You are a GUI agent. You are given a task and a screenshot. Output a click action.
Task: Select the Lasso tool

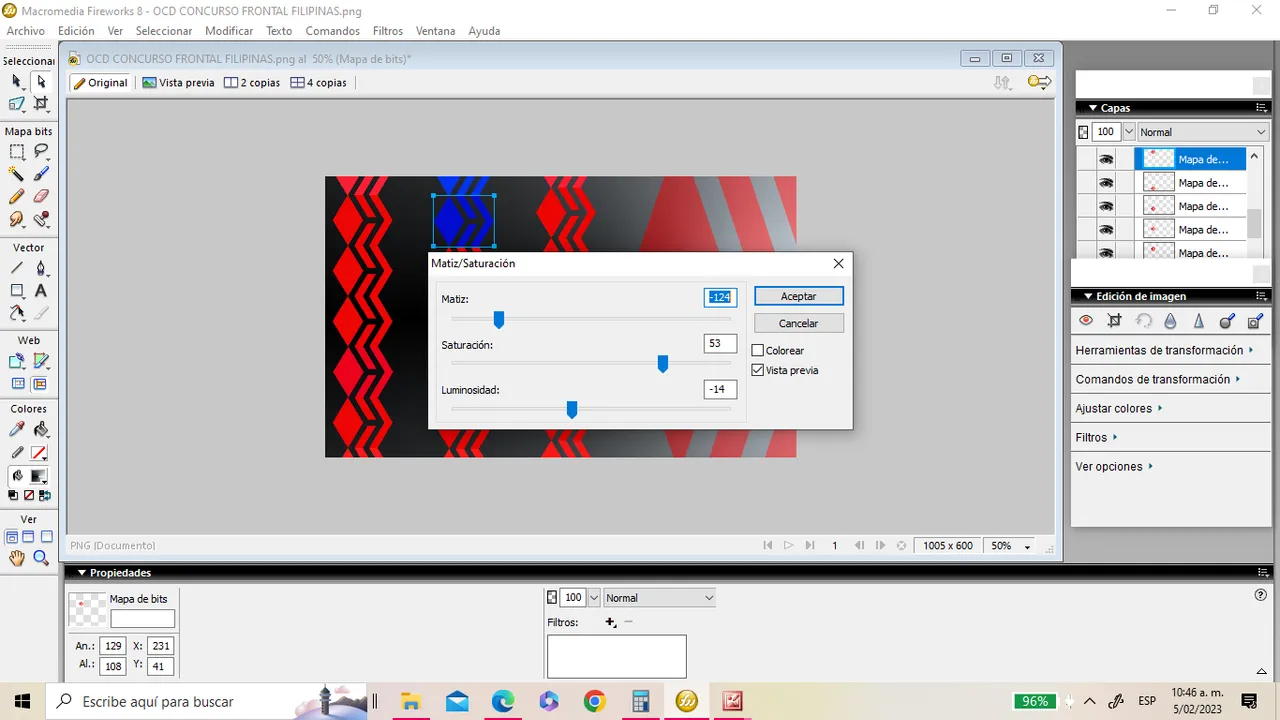tap(41, 152)
